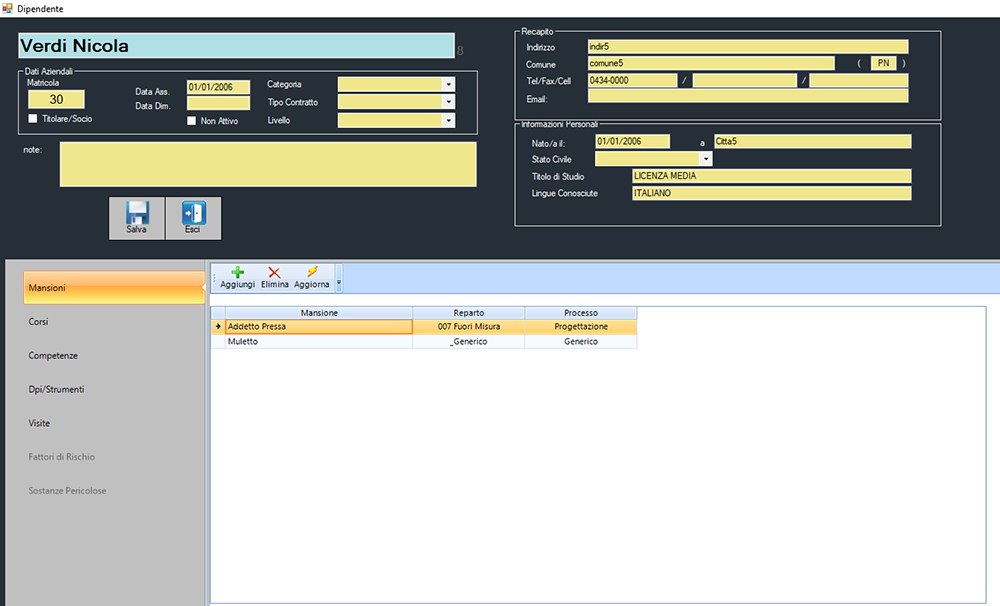1000x606 pixels.
Task: Click the Verdi Nicola name field
Action: coord(236,46)
